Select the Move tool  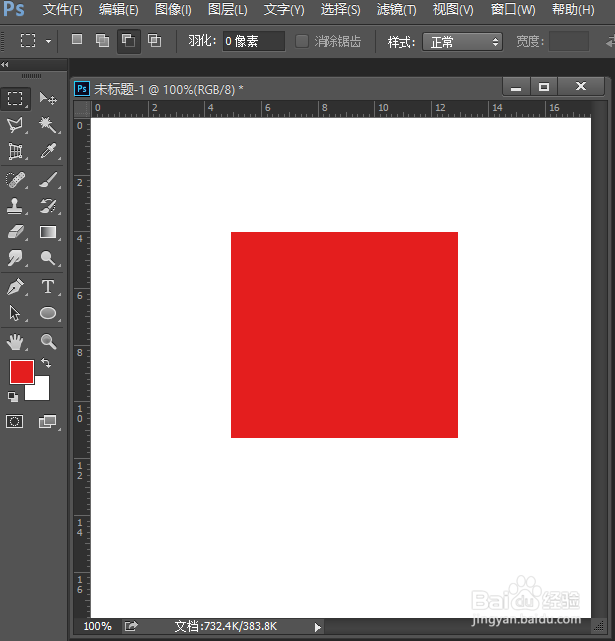coord(48,99)
